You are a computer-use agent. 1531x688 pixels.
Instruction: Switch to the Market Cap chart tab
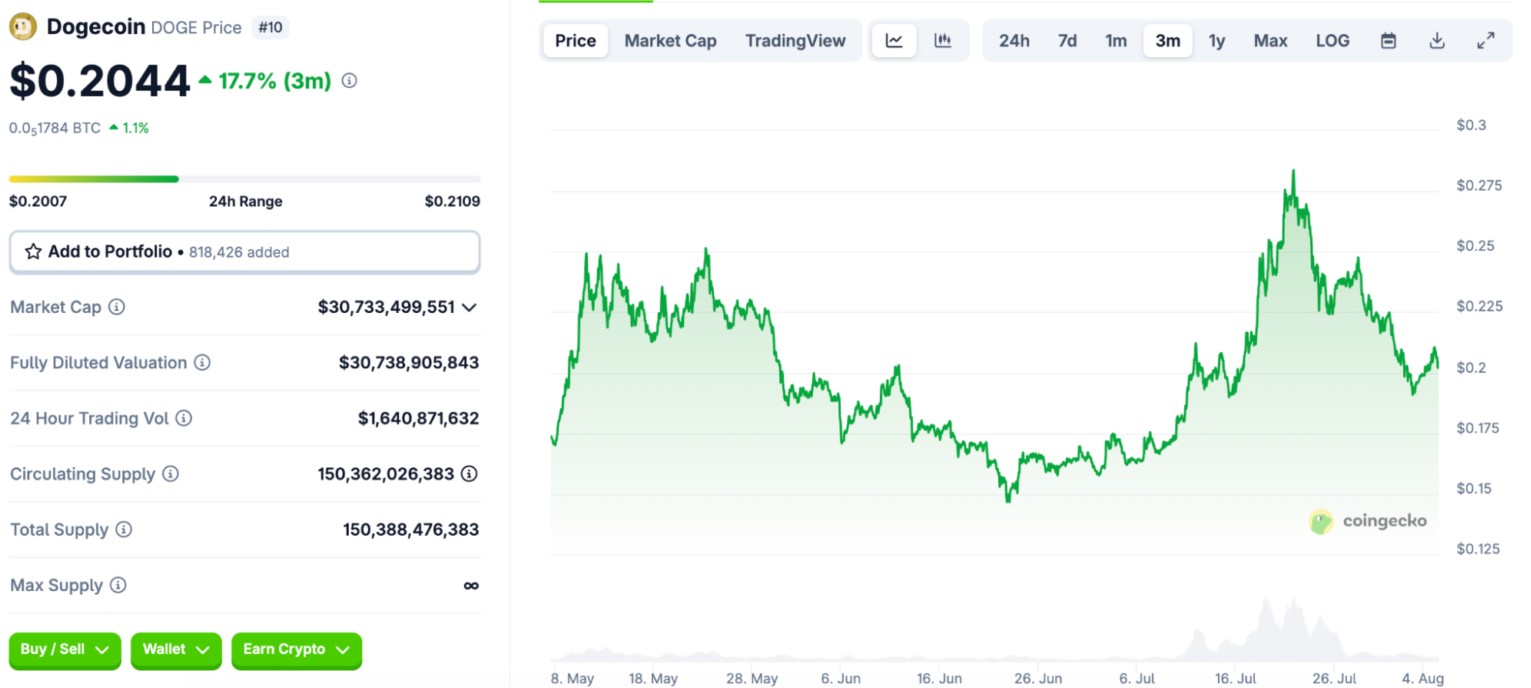(670, 40)
